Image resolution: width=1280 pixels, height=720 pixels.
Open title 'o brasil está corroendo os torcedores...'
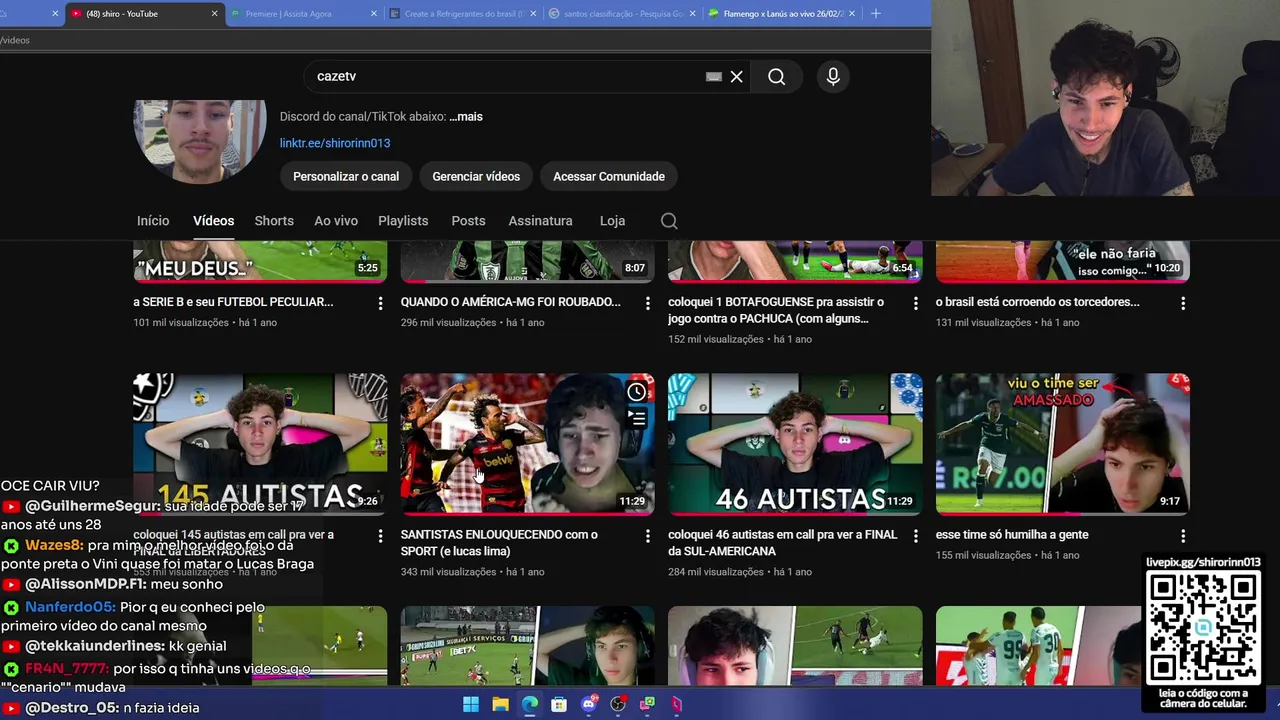[x=1037, y=302]
